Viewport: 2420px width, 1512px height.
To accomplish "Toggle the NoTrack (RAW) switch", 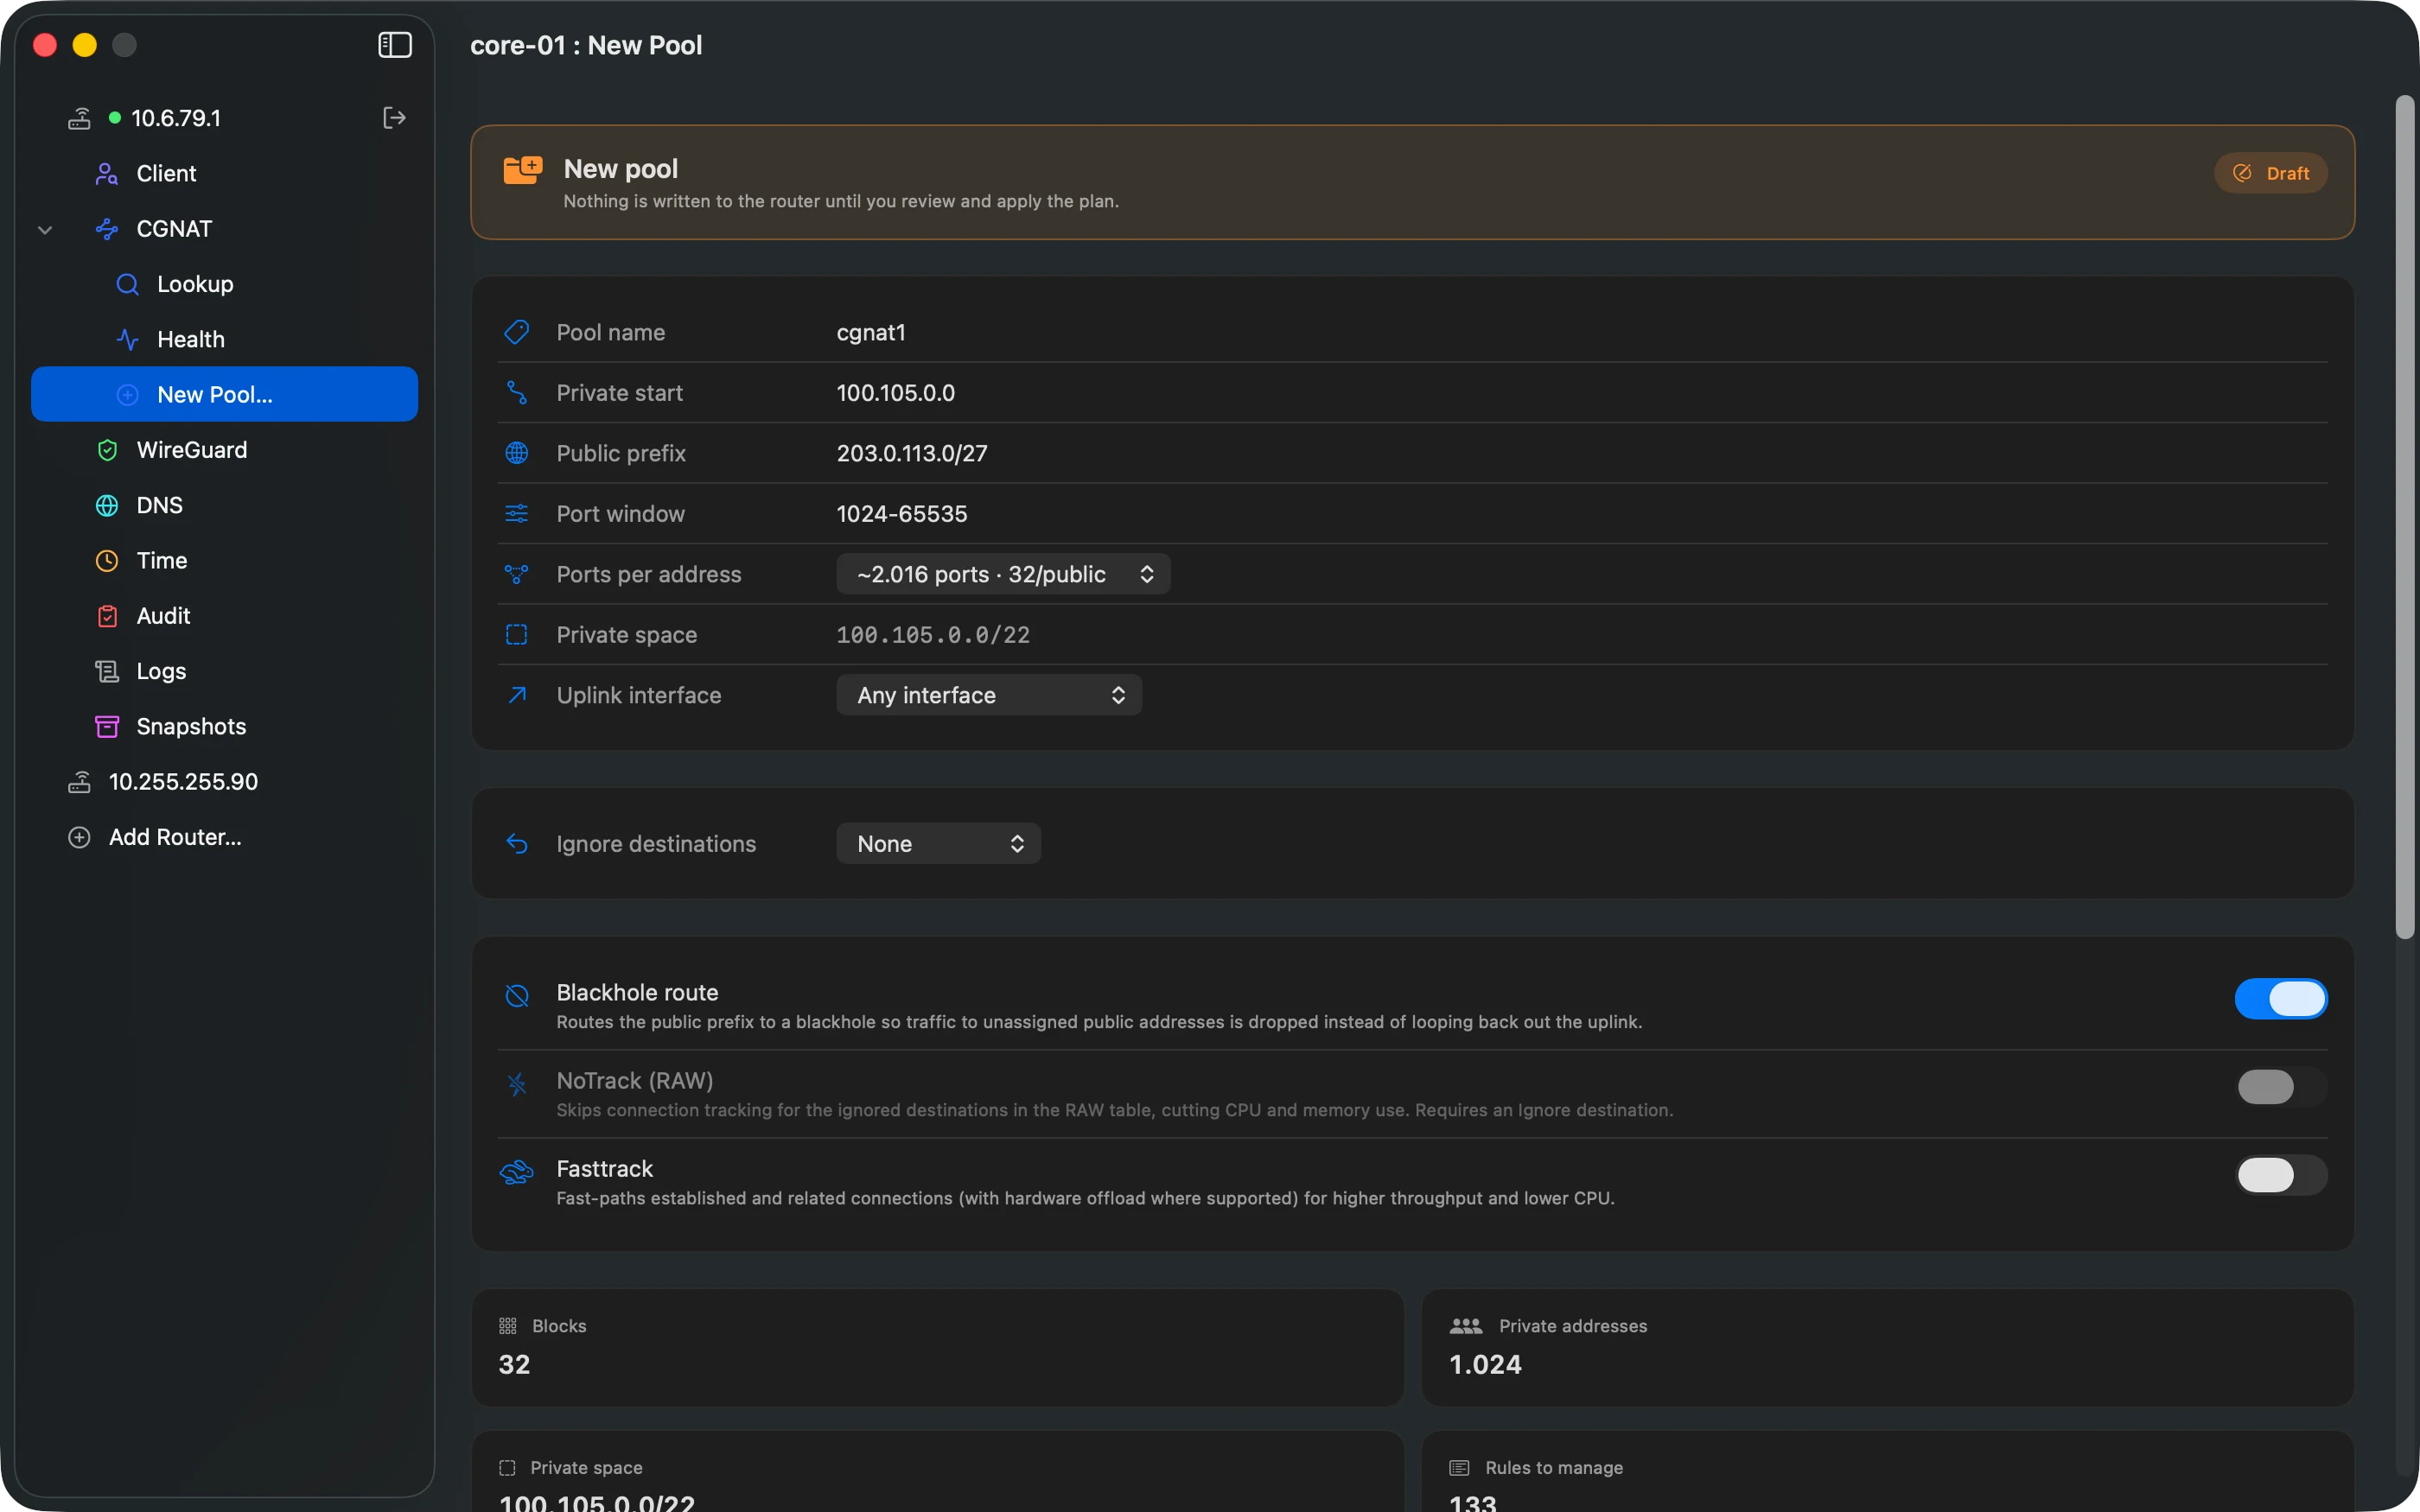I will [x=2281, y=1086].
